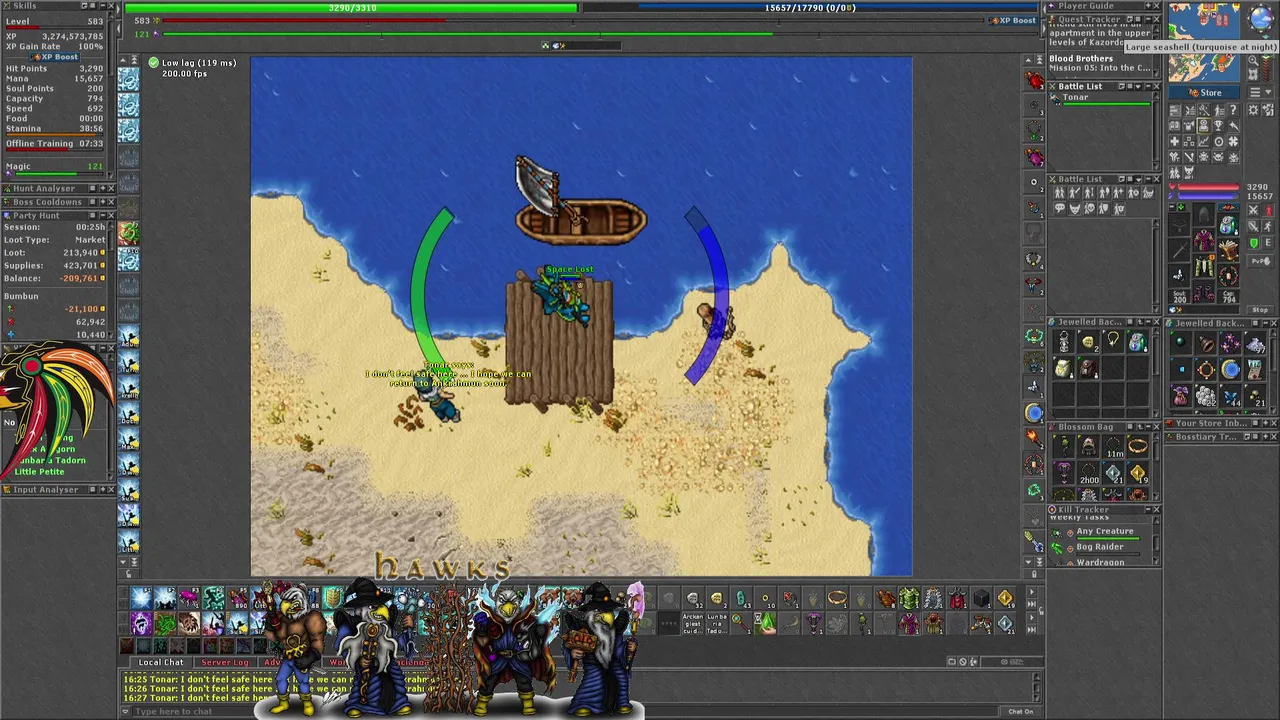Click the blue crescent ring in Jewelled Backpack
Image resolution: width=1280 pixels, height=720 pixels.
1230,368
